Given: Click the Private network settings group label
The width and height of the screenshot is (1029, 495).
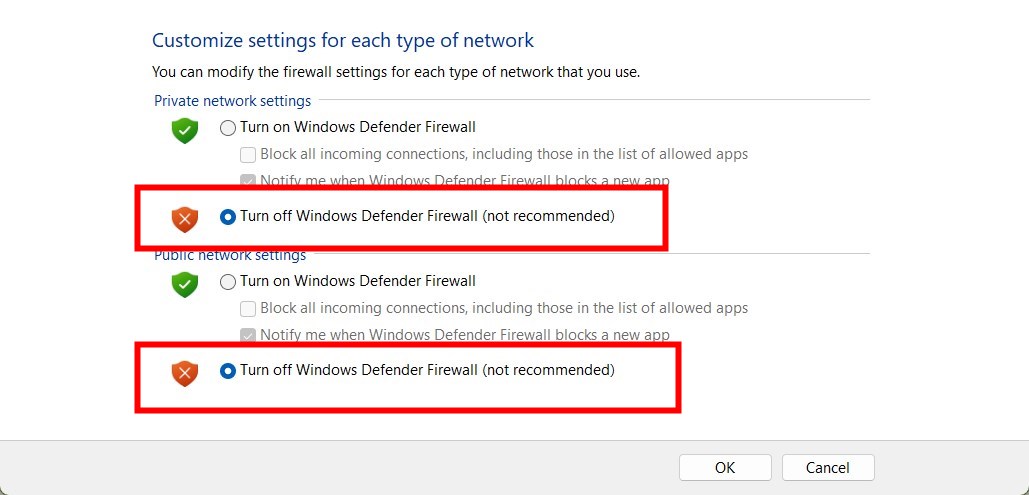Looking at the screenshot, I should 232,101.
